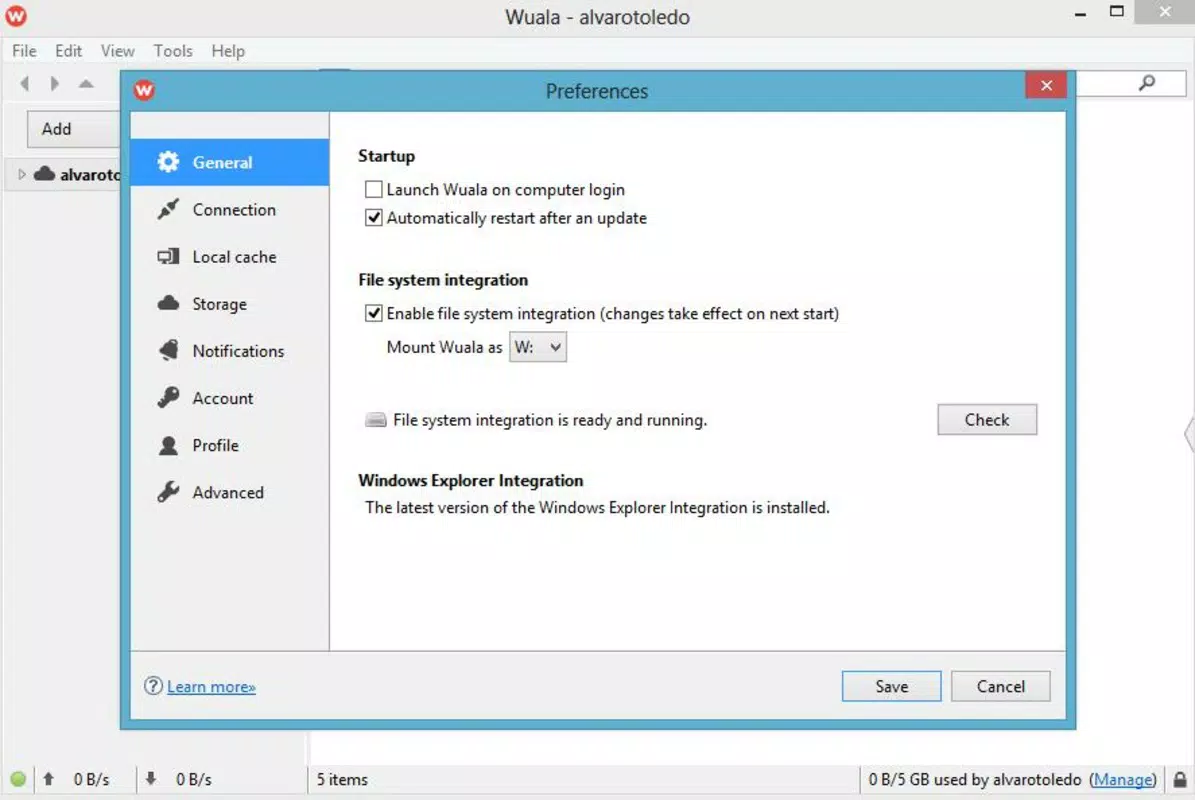Expand the alvarotoledo tree node

[21, 174]
